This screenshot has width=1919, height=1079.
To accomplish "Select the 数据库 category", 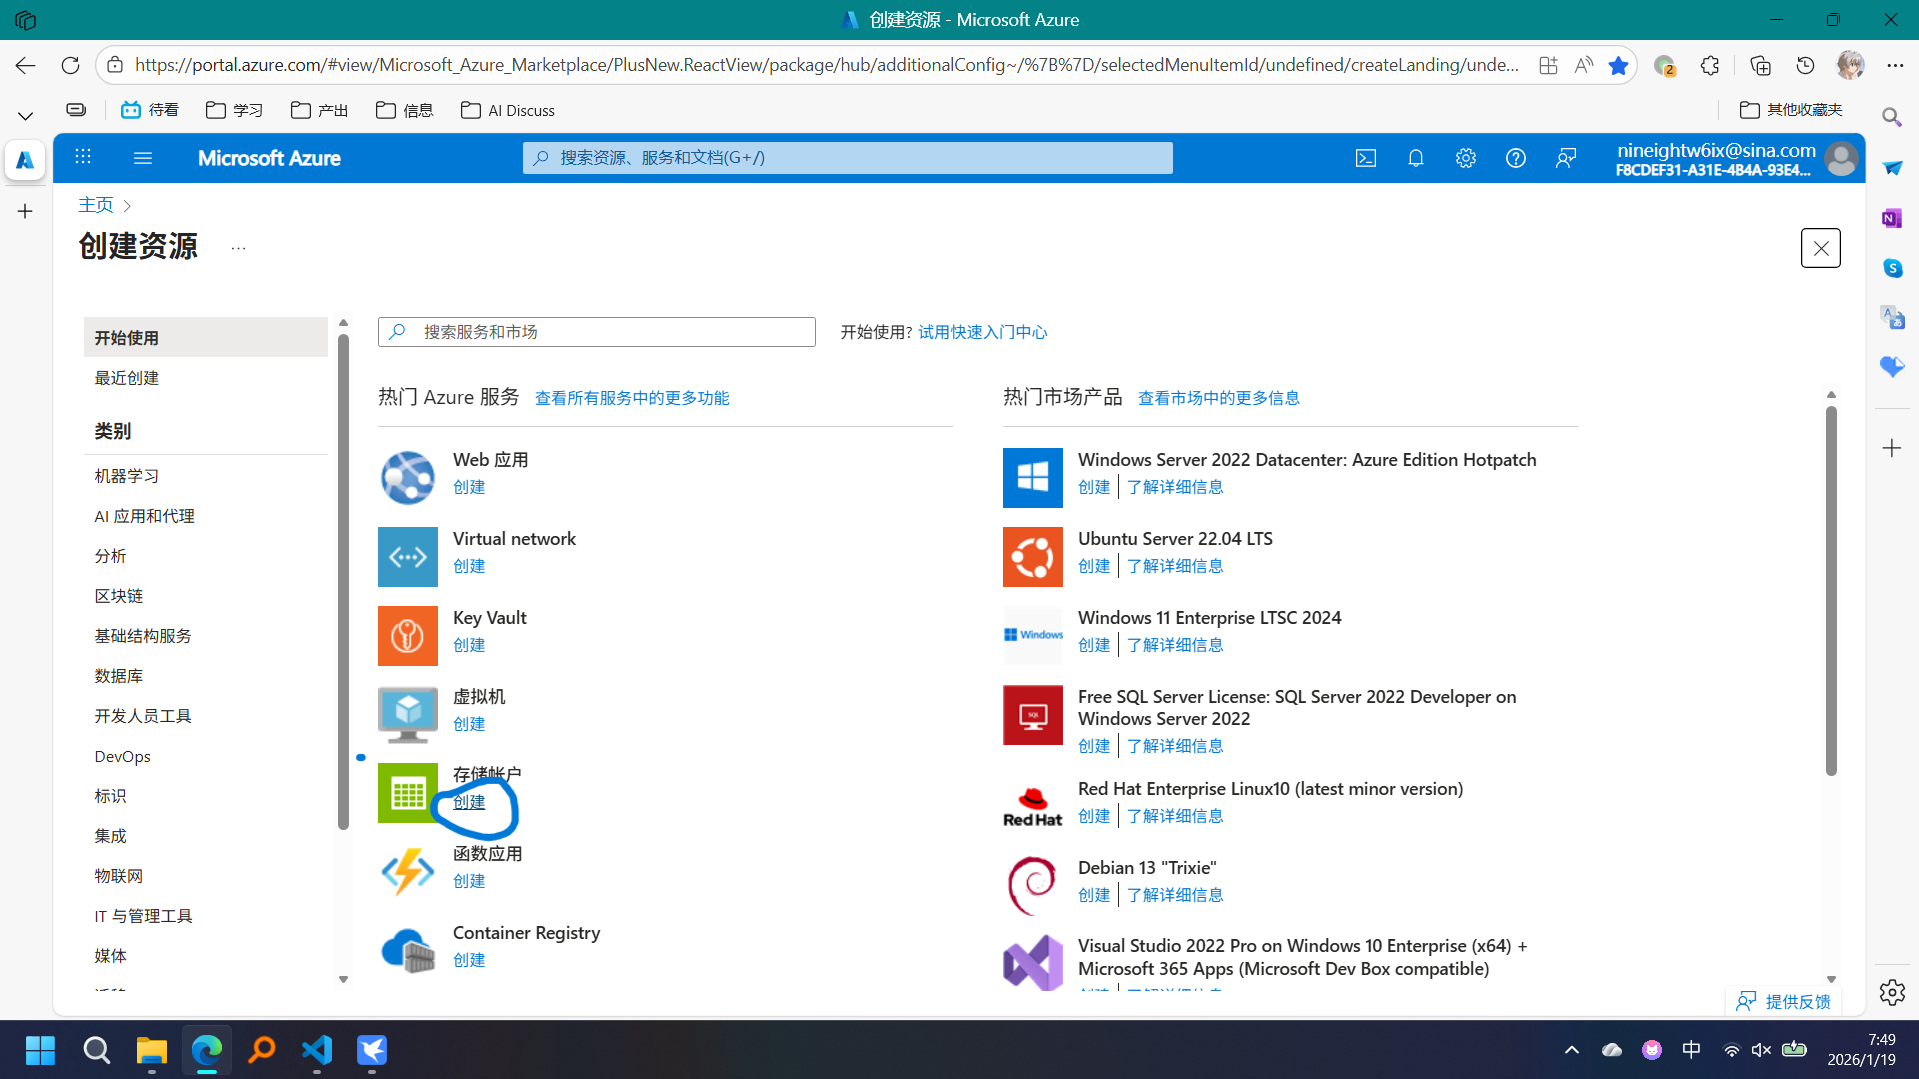I will [119, 676].
